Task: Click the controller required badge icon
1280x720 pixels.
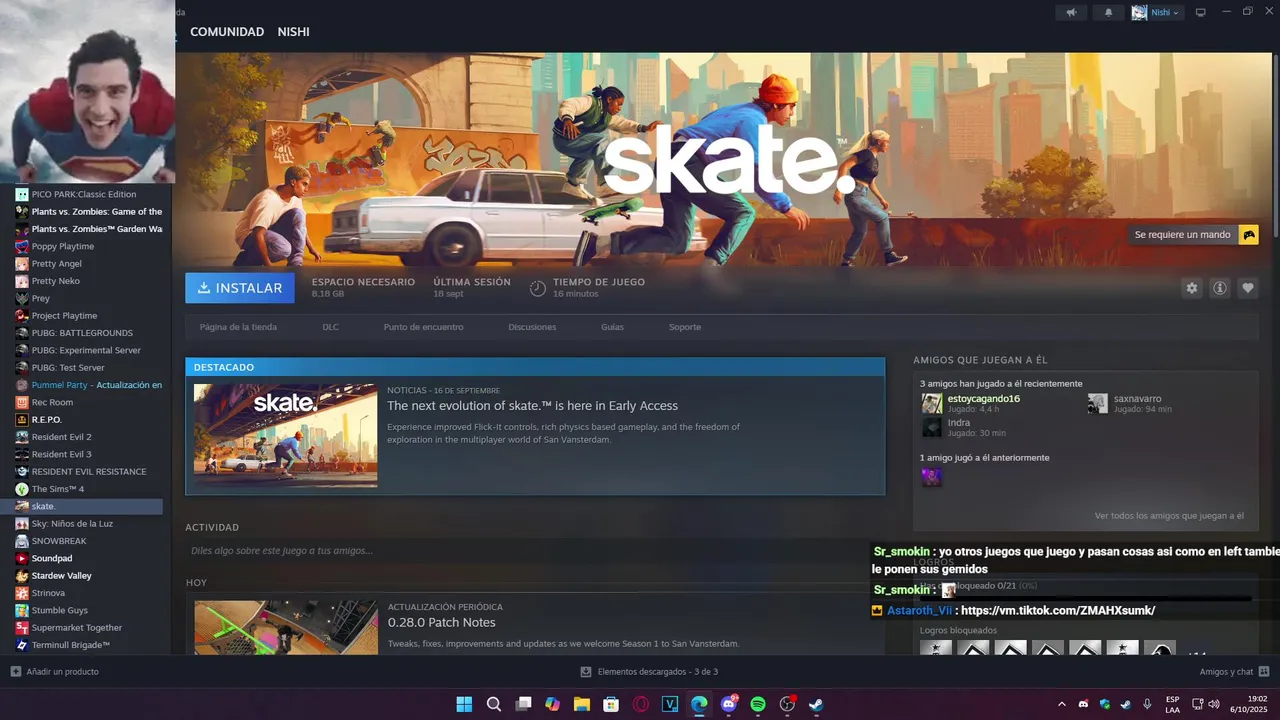Action: [1248, 235]
